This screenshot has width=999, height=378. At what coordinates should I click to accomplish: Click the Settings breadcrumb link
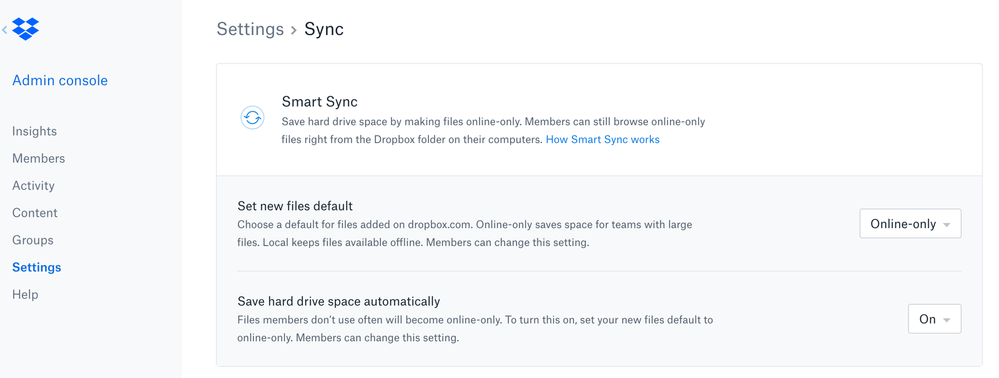(x=250, y=29)
